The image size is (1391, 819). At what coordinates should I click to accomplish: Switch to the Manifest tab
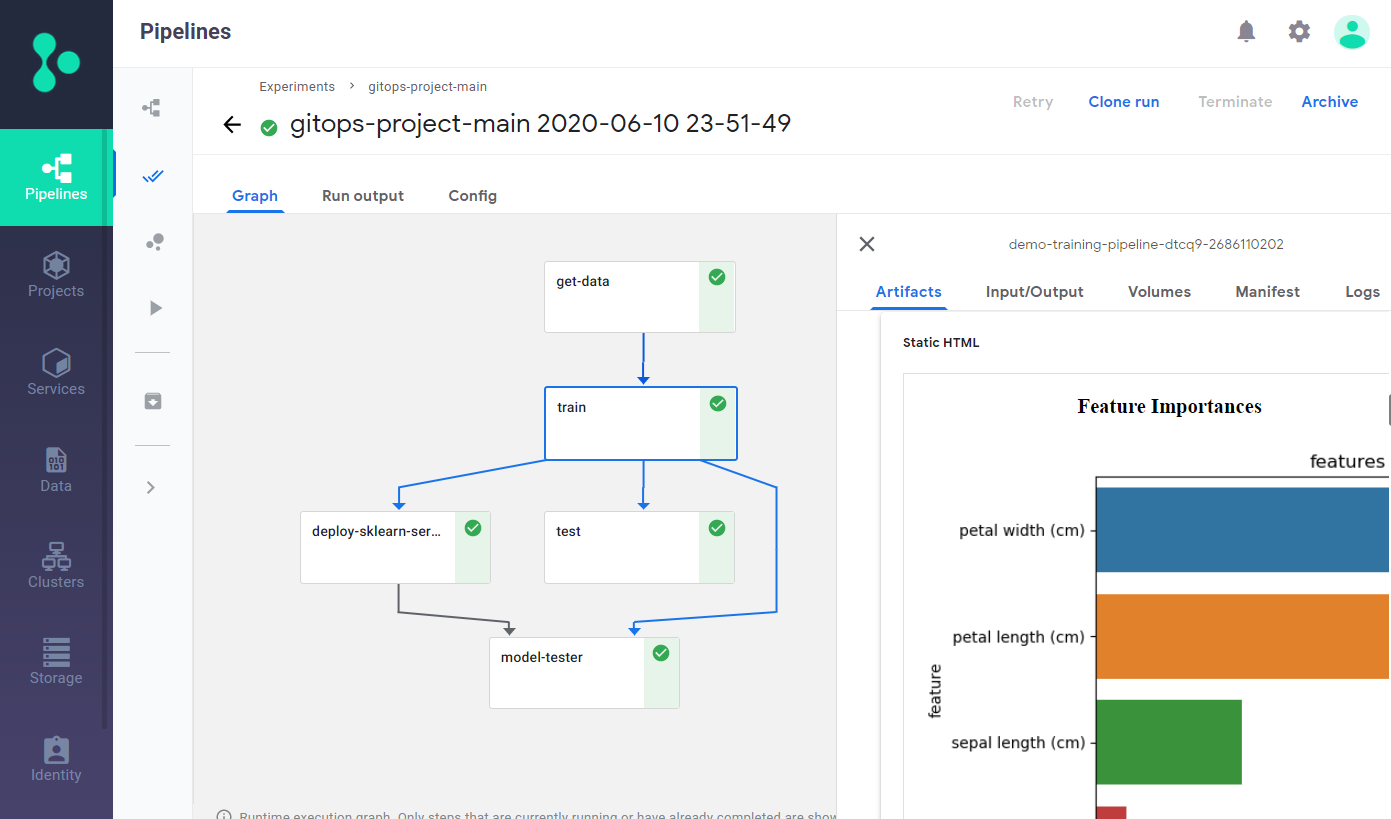(x=1268, y=292)
